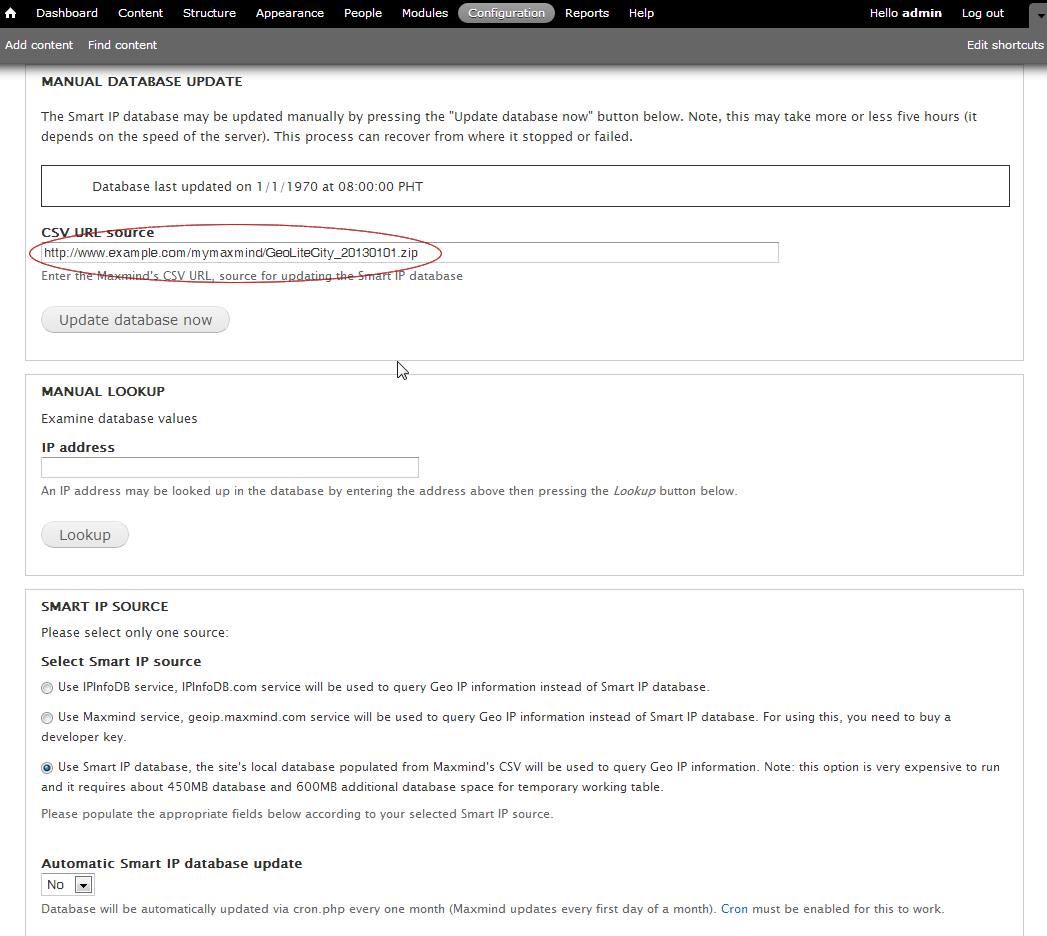Open the Structure admin menu
1047x936 pixels.
[x=209, y=13]
